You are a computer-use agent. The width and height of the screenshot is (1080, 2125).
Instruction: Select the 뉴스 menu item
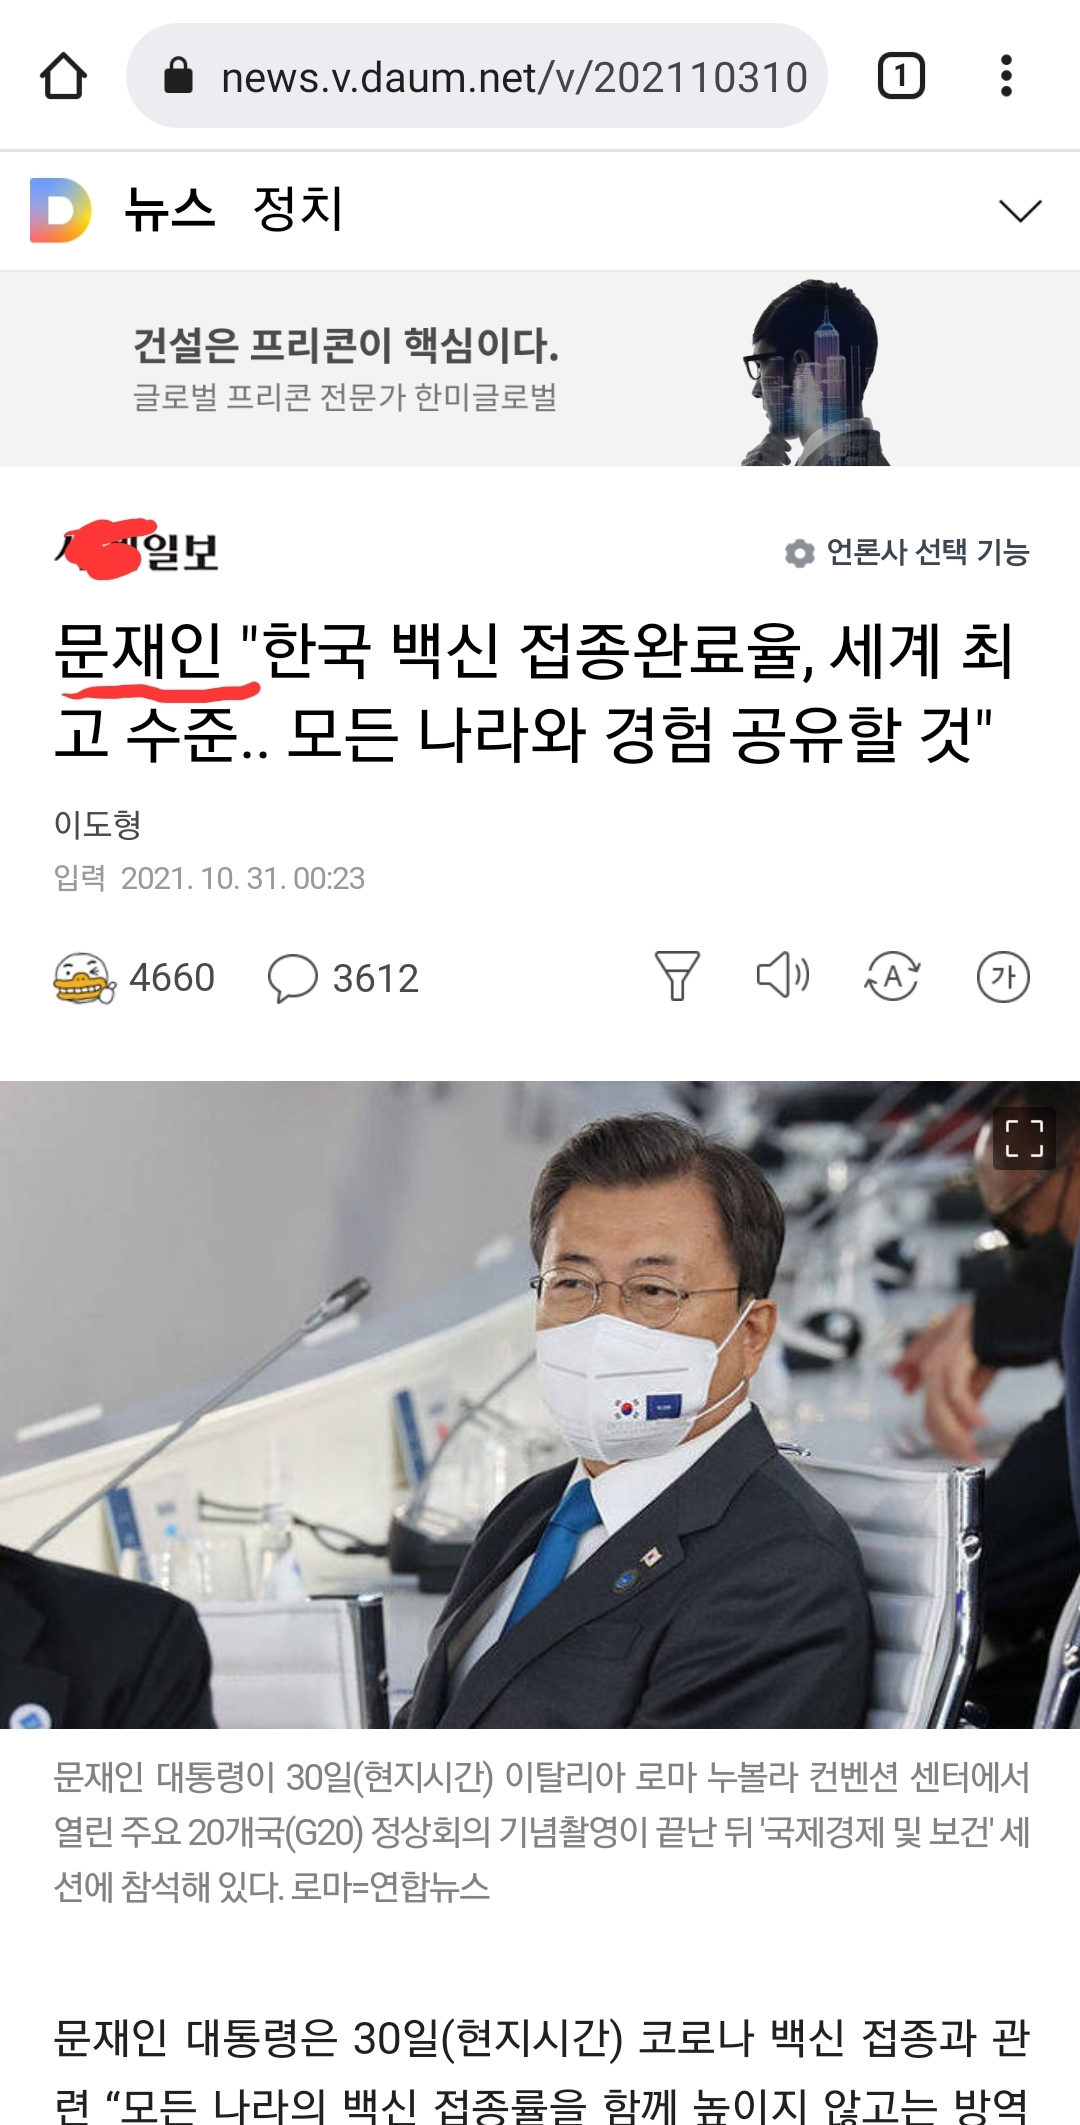pyautogui.click(x=170, y=210)
